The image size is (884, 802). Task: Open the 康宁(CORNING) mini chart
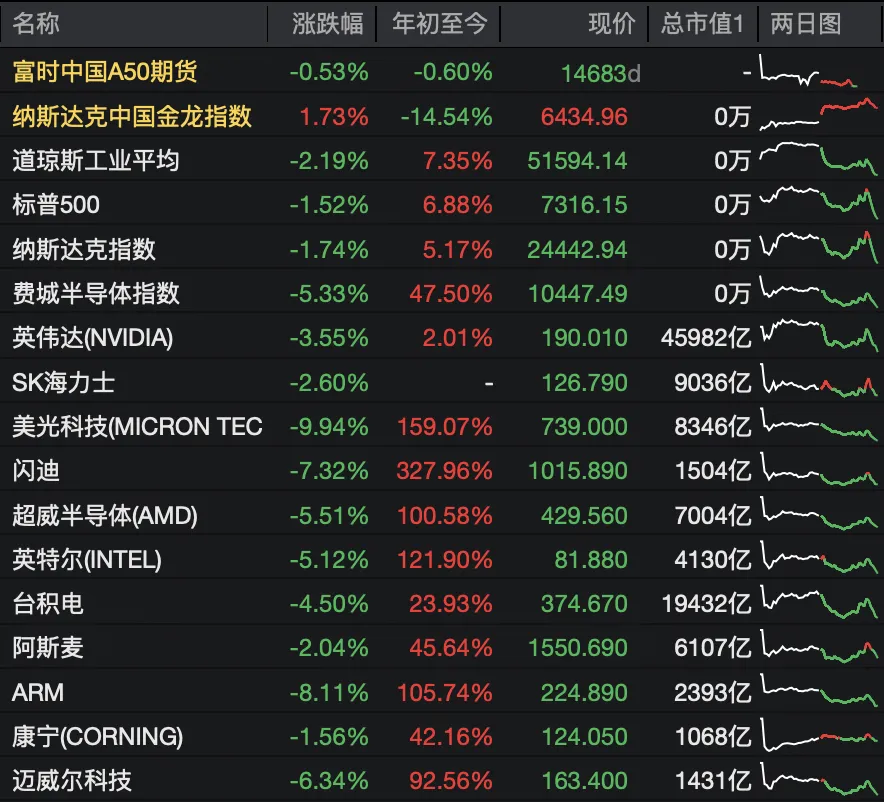click(x=819, y=734)
